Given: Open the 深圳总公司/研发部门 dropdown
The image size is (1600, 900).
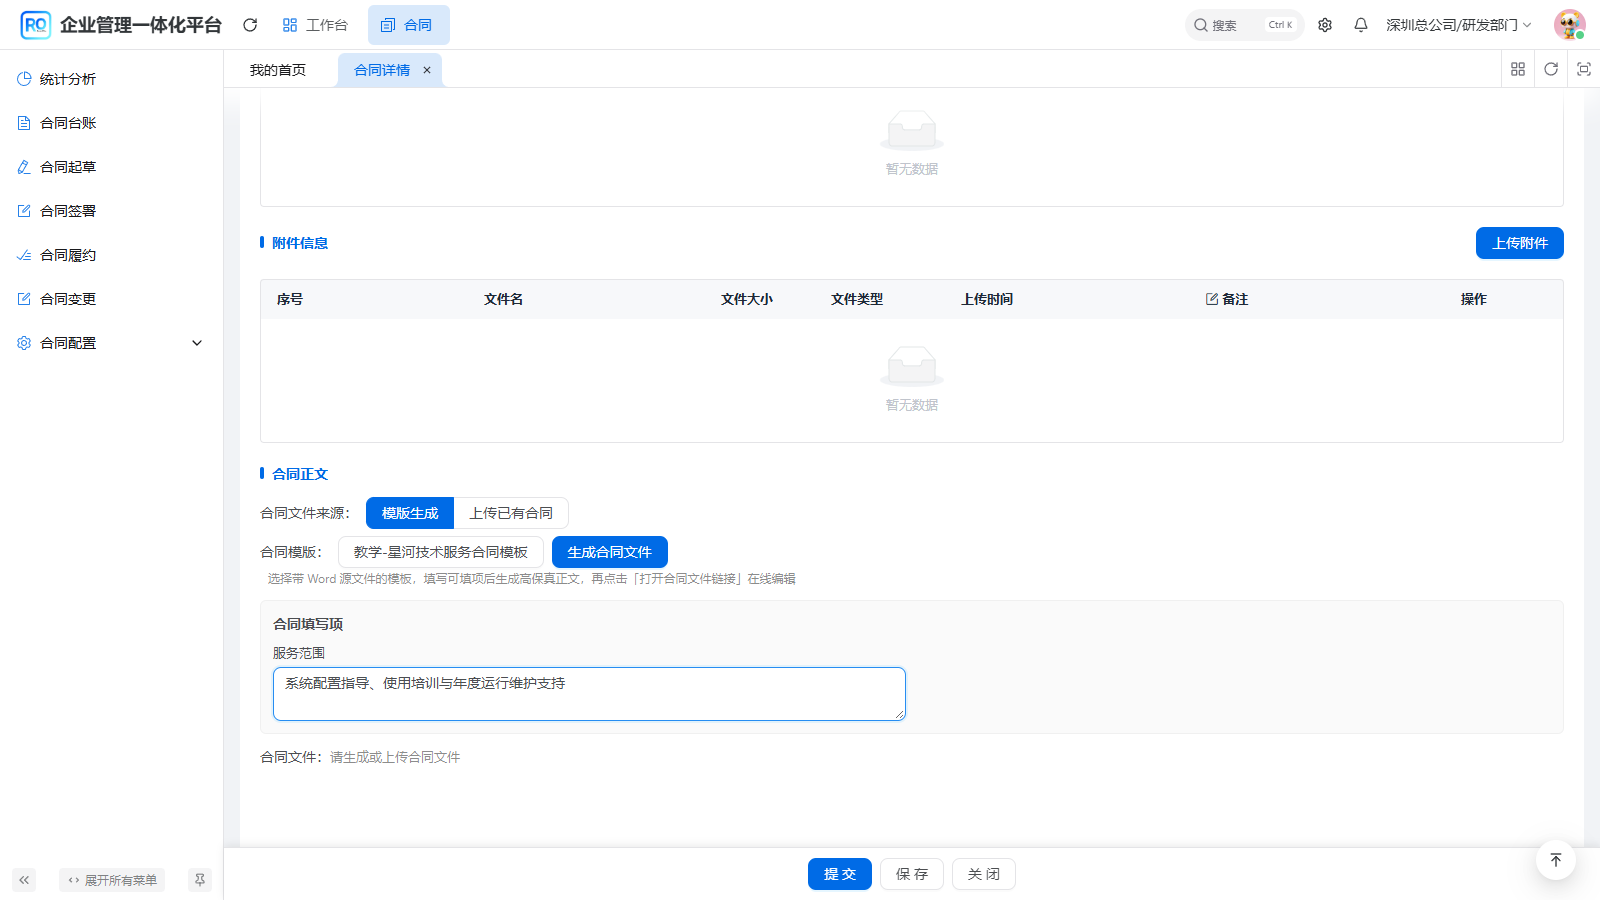Looking at the screenshot, I should [x=1458, y=25].
